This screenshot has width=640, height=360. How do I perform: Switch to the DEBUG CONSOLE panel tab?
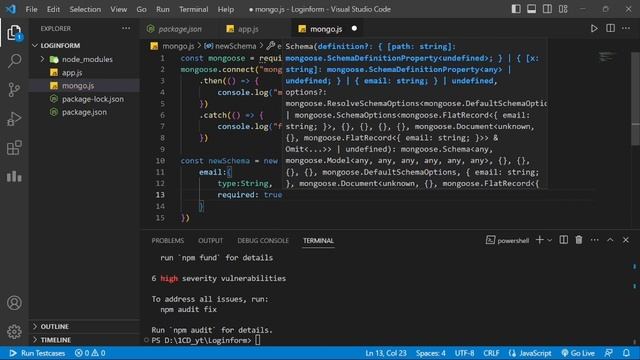point(263,240)
